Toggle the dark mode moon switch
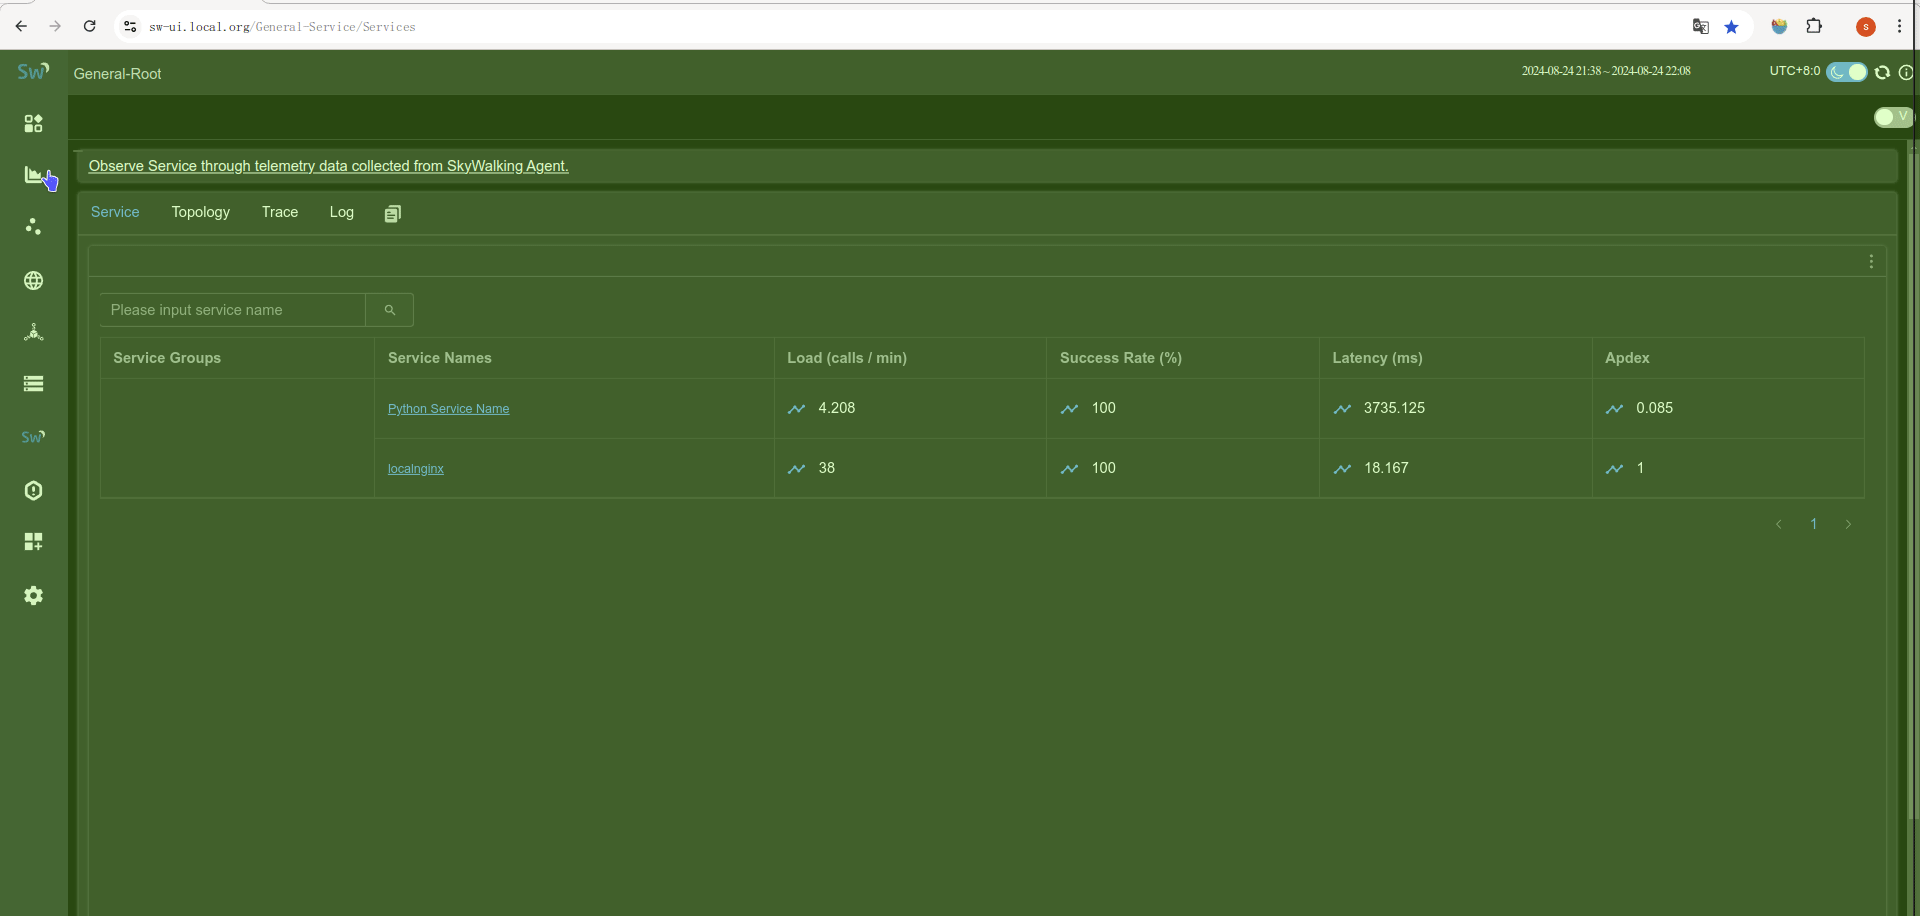This screenshot has width=1920, height=916. pyautogui.click(x=1846, y=72)
